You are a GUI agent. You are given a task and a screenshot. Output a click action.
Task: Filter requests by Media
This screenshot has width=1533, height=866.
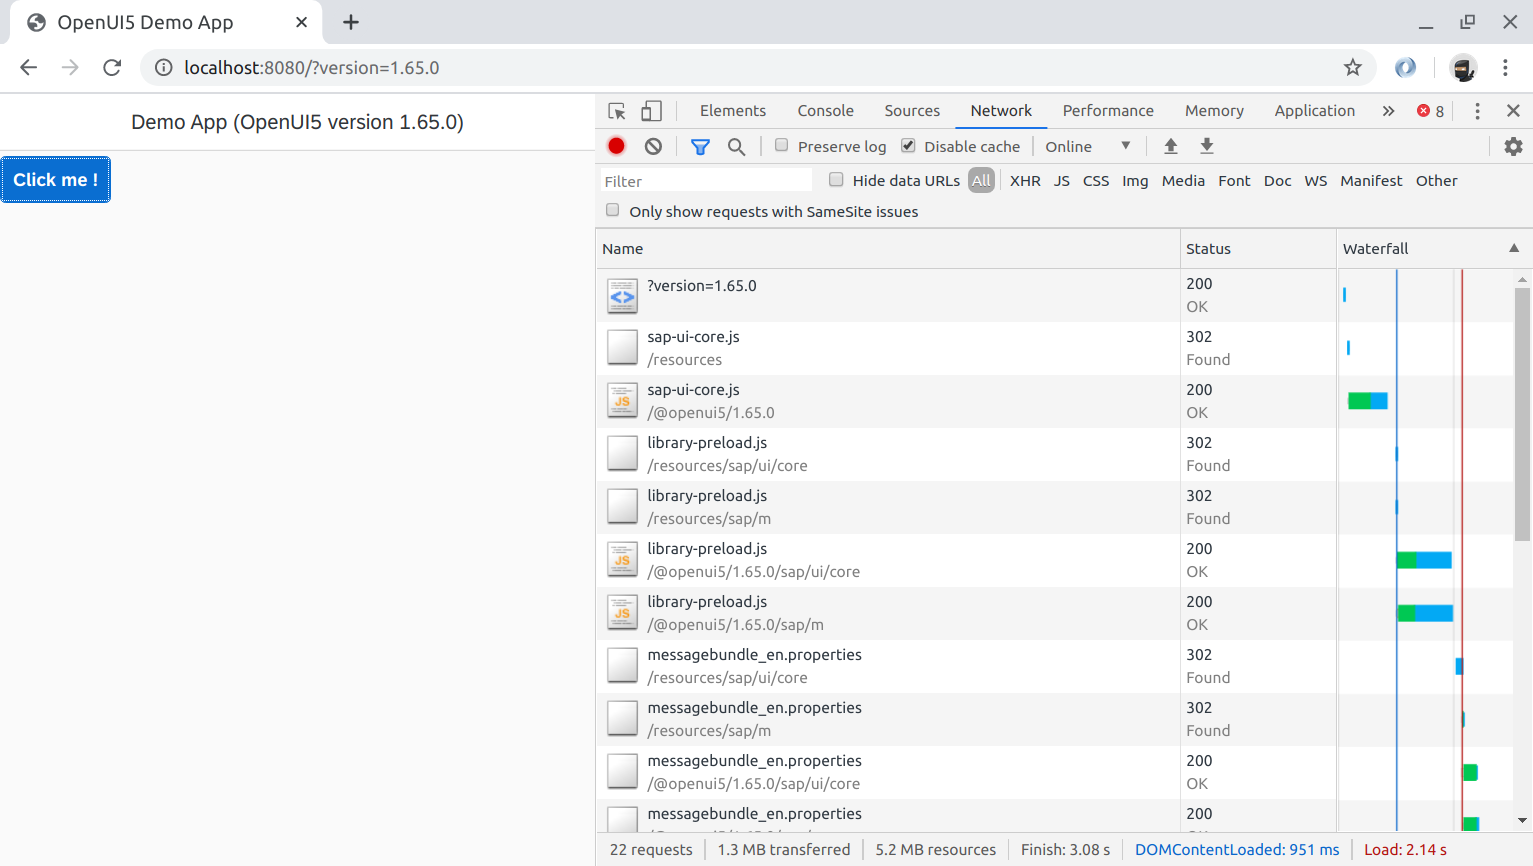(1183, 181)
